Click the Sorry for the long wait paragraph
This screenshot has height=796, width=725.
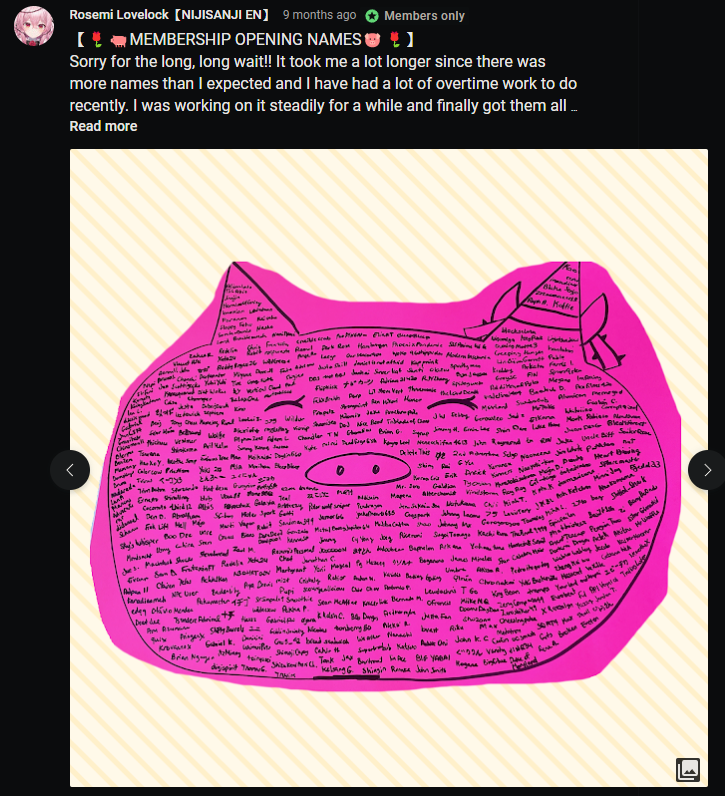click(x=323, y=83)
